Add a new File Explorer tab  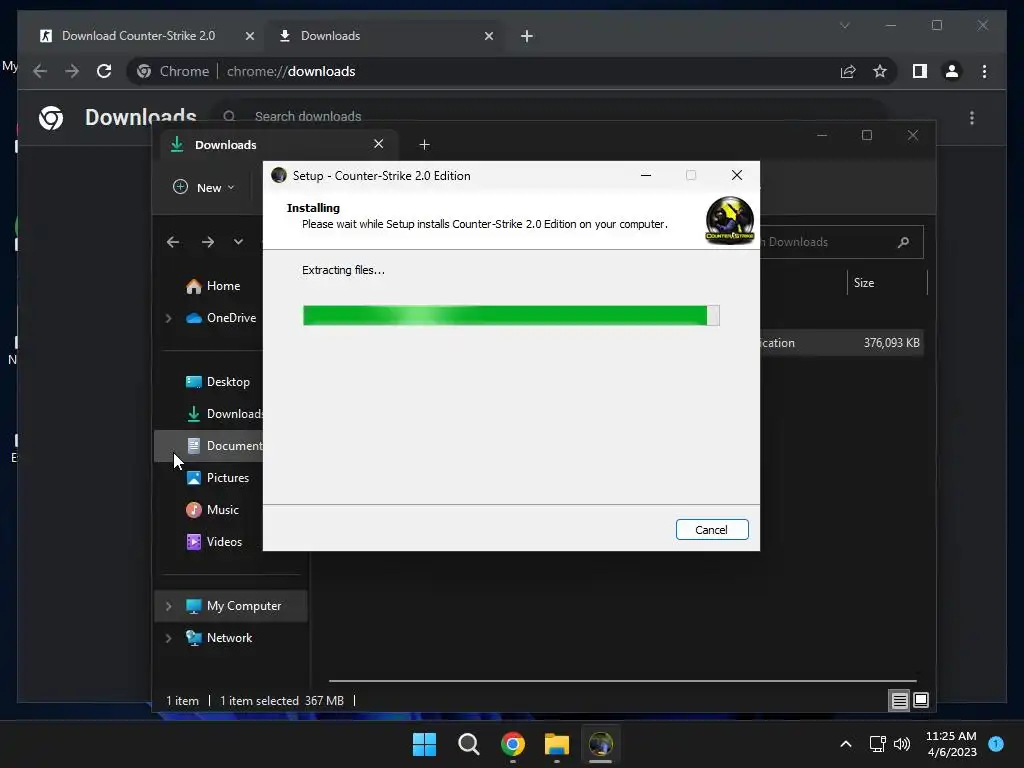(424, 144)
